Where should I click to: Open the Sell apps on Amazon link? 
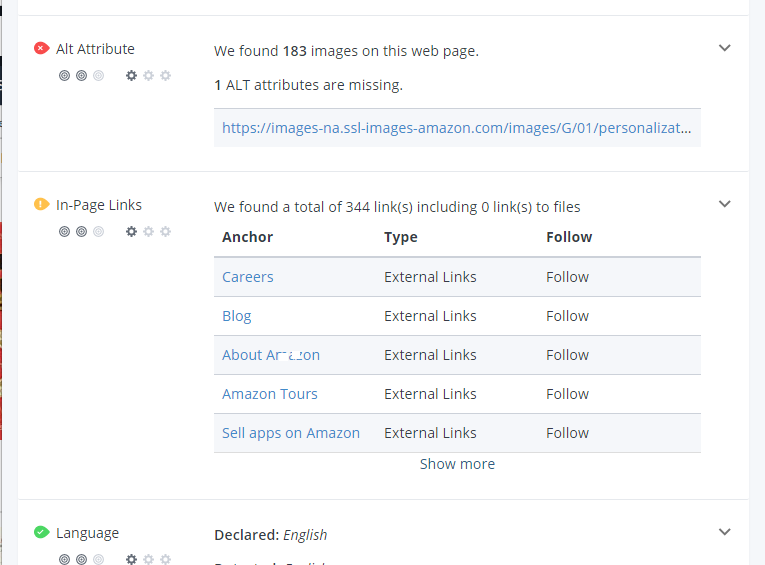click(291, 433)
